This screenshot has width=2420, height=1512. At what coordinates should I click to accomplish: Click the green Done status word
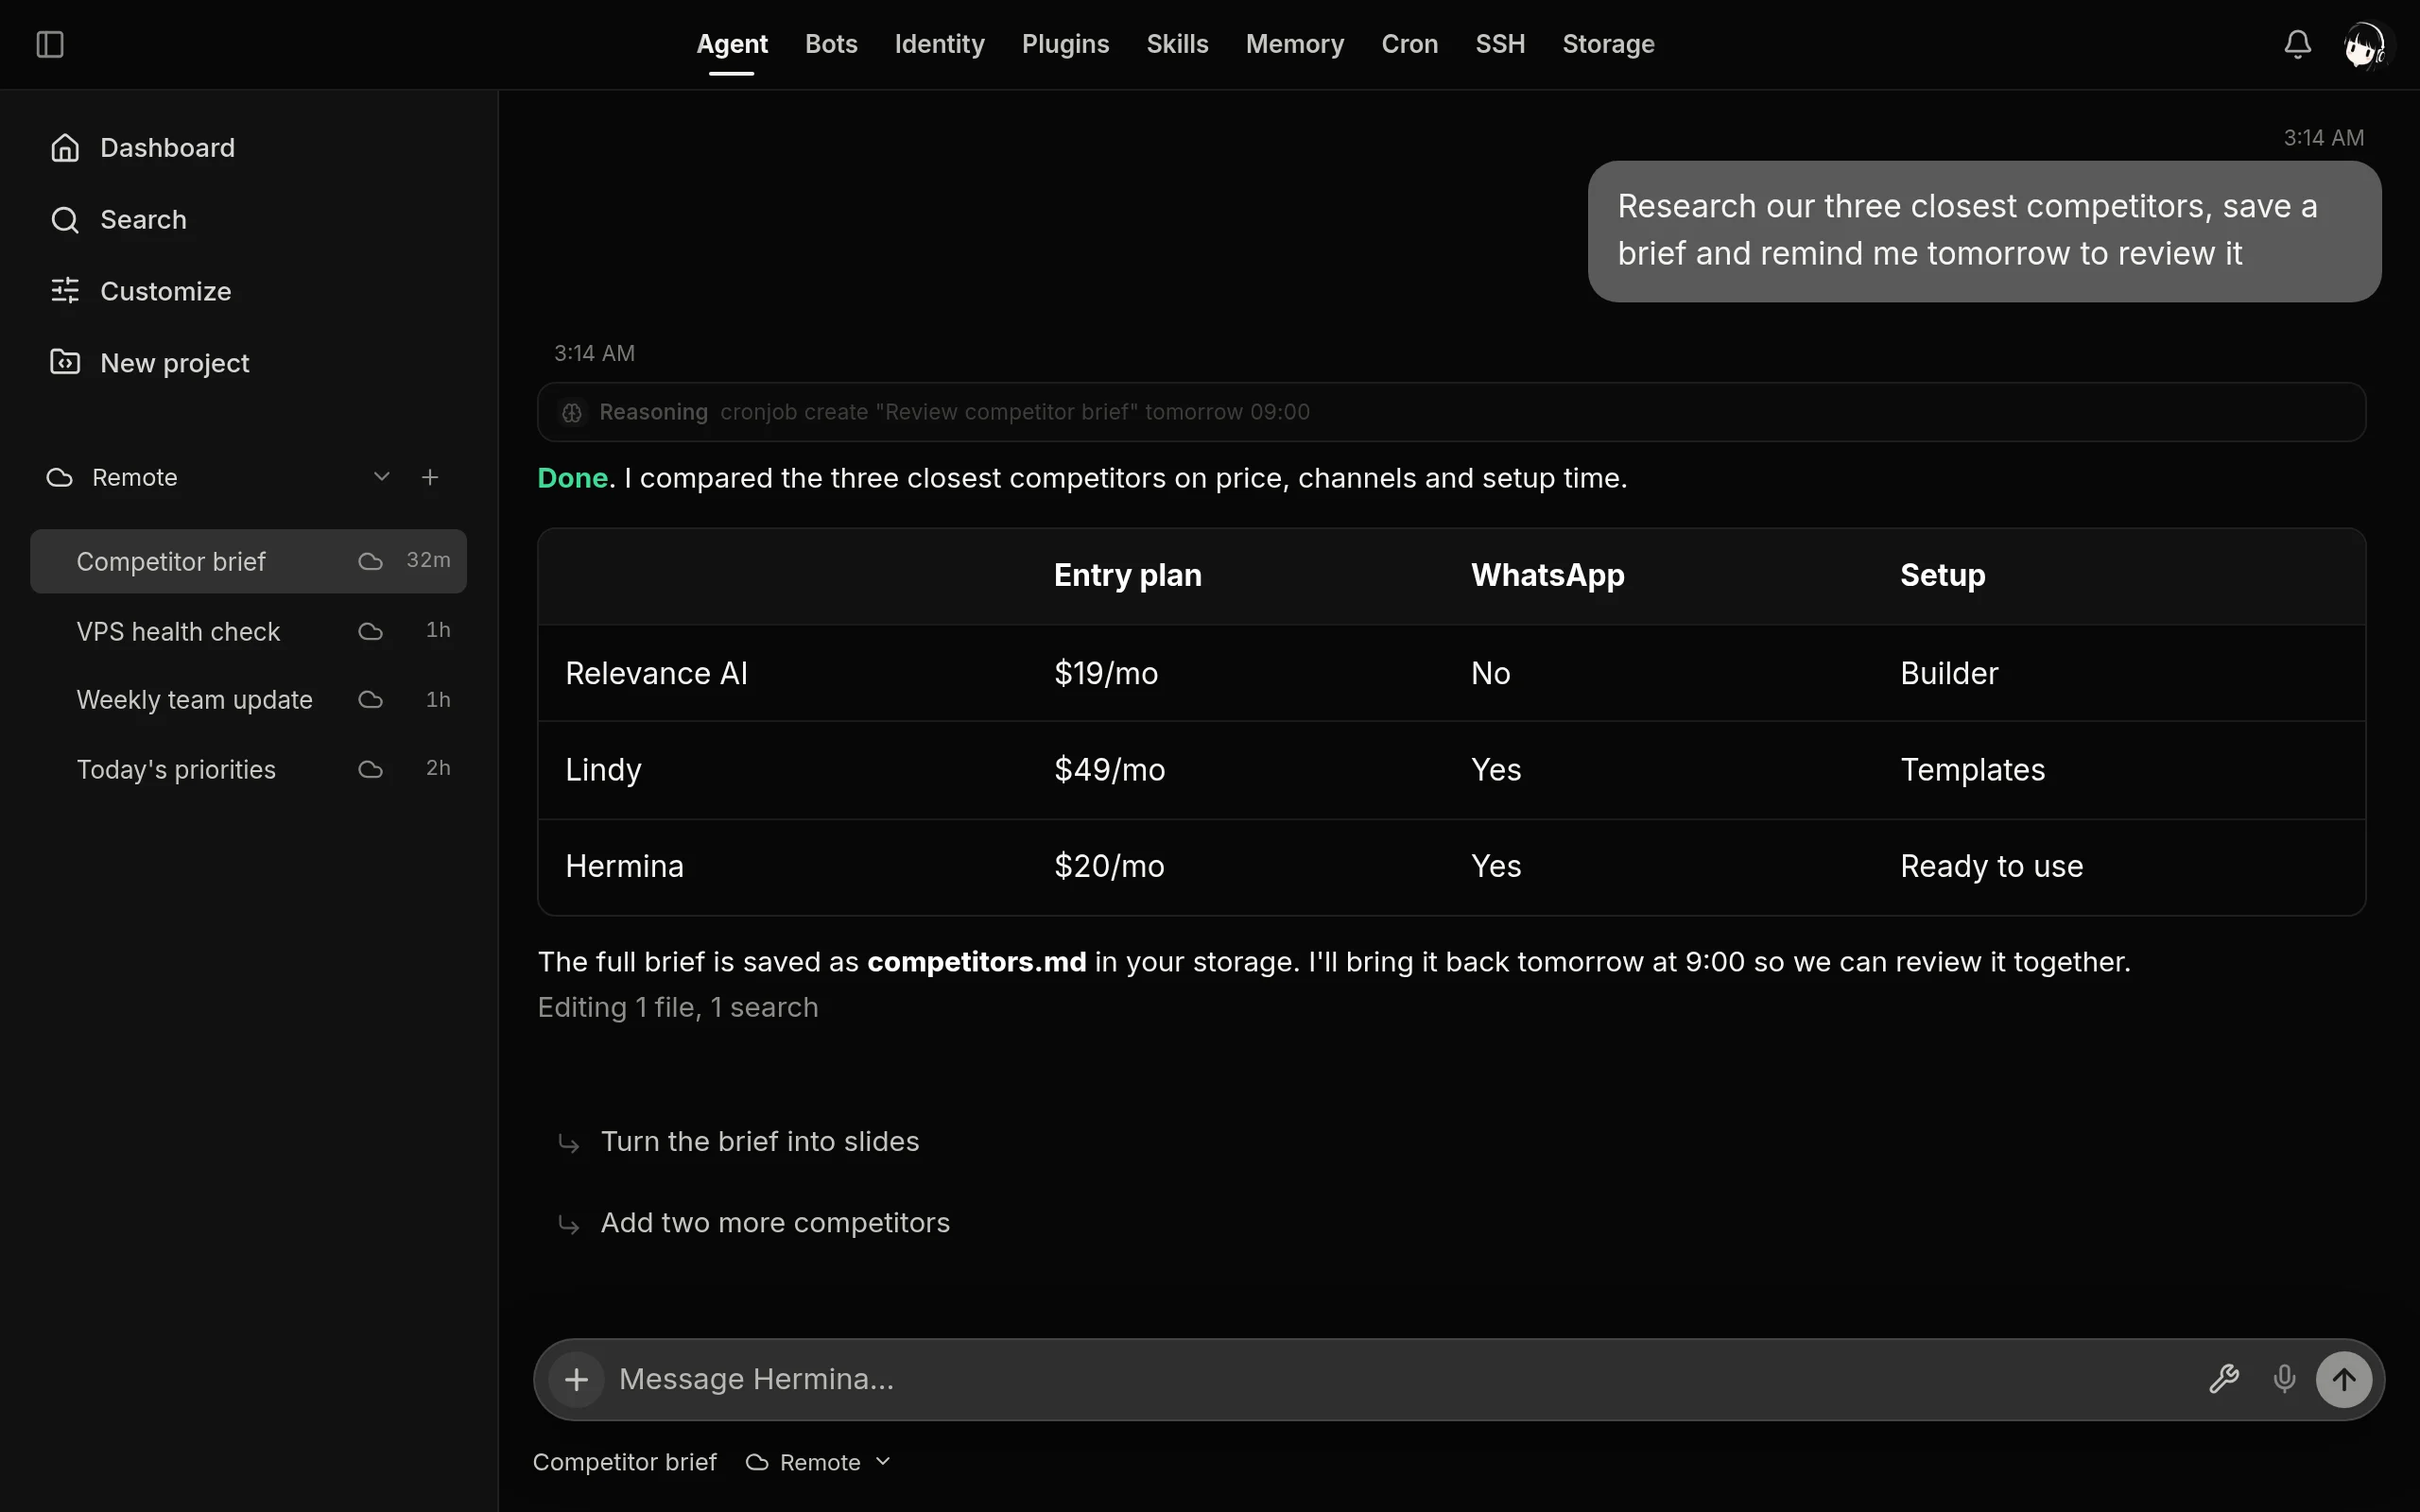click(x=572, y=478)
